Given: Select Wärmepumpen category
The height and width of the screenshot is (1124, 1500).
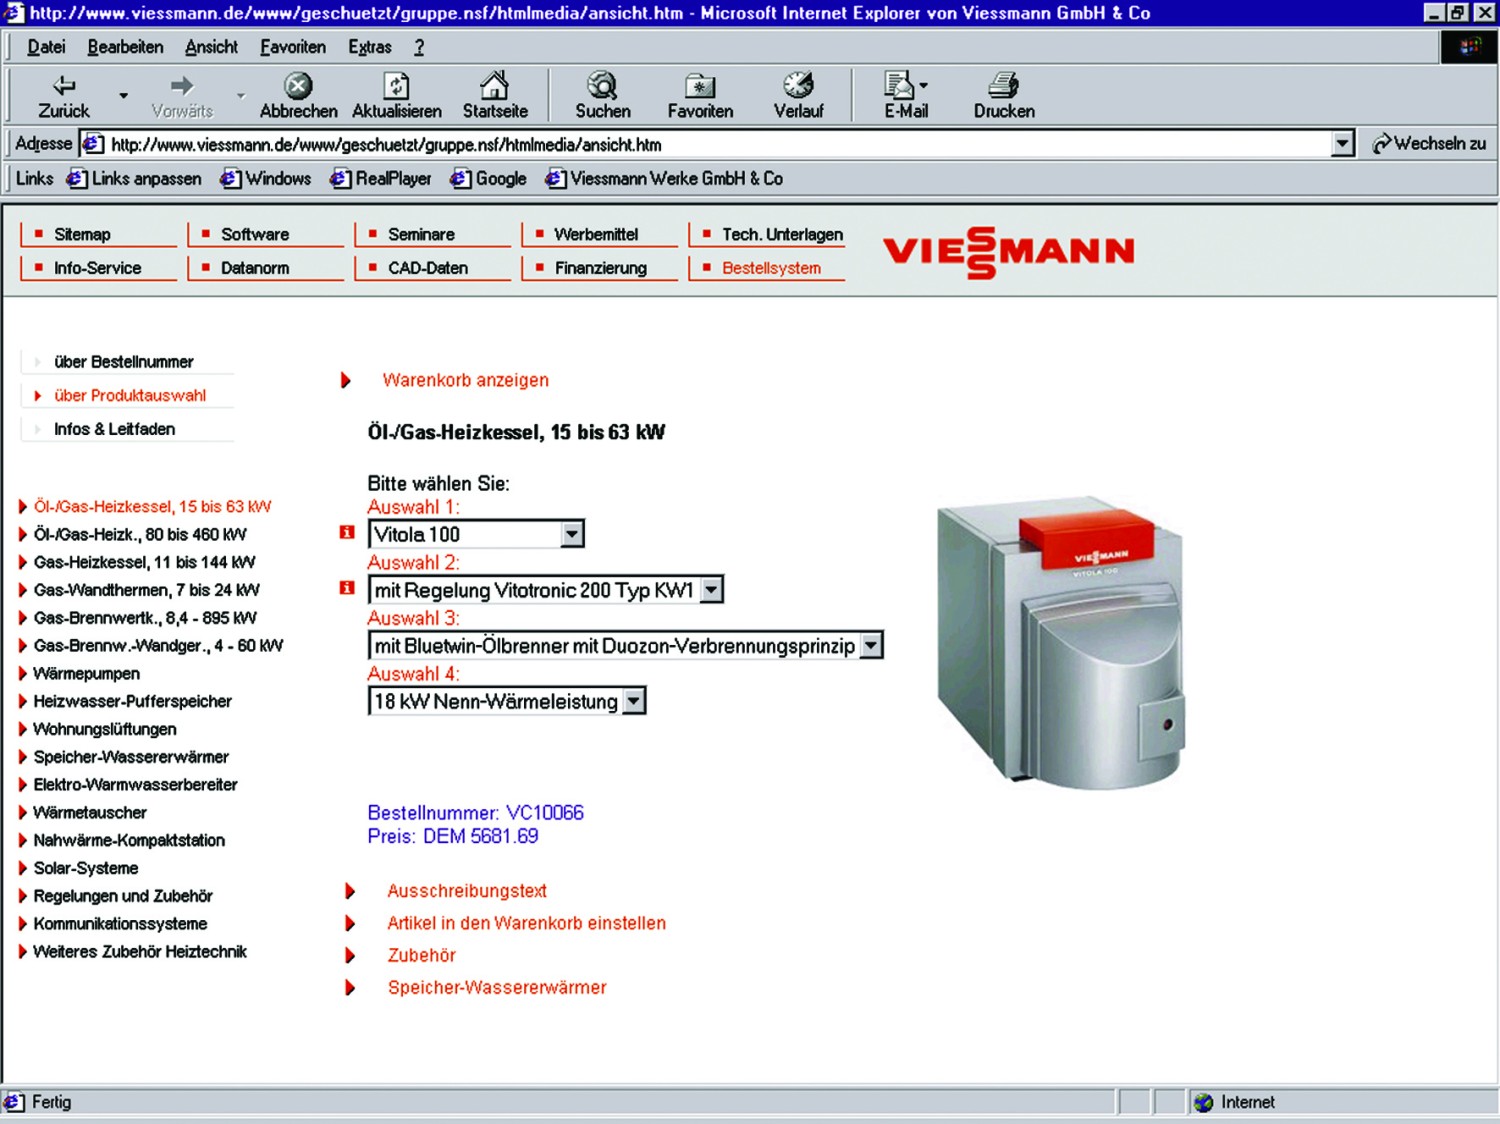Looking at the screenshot, I should [86, 674].
